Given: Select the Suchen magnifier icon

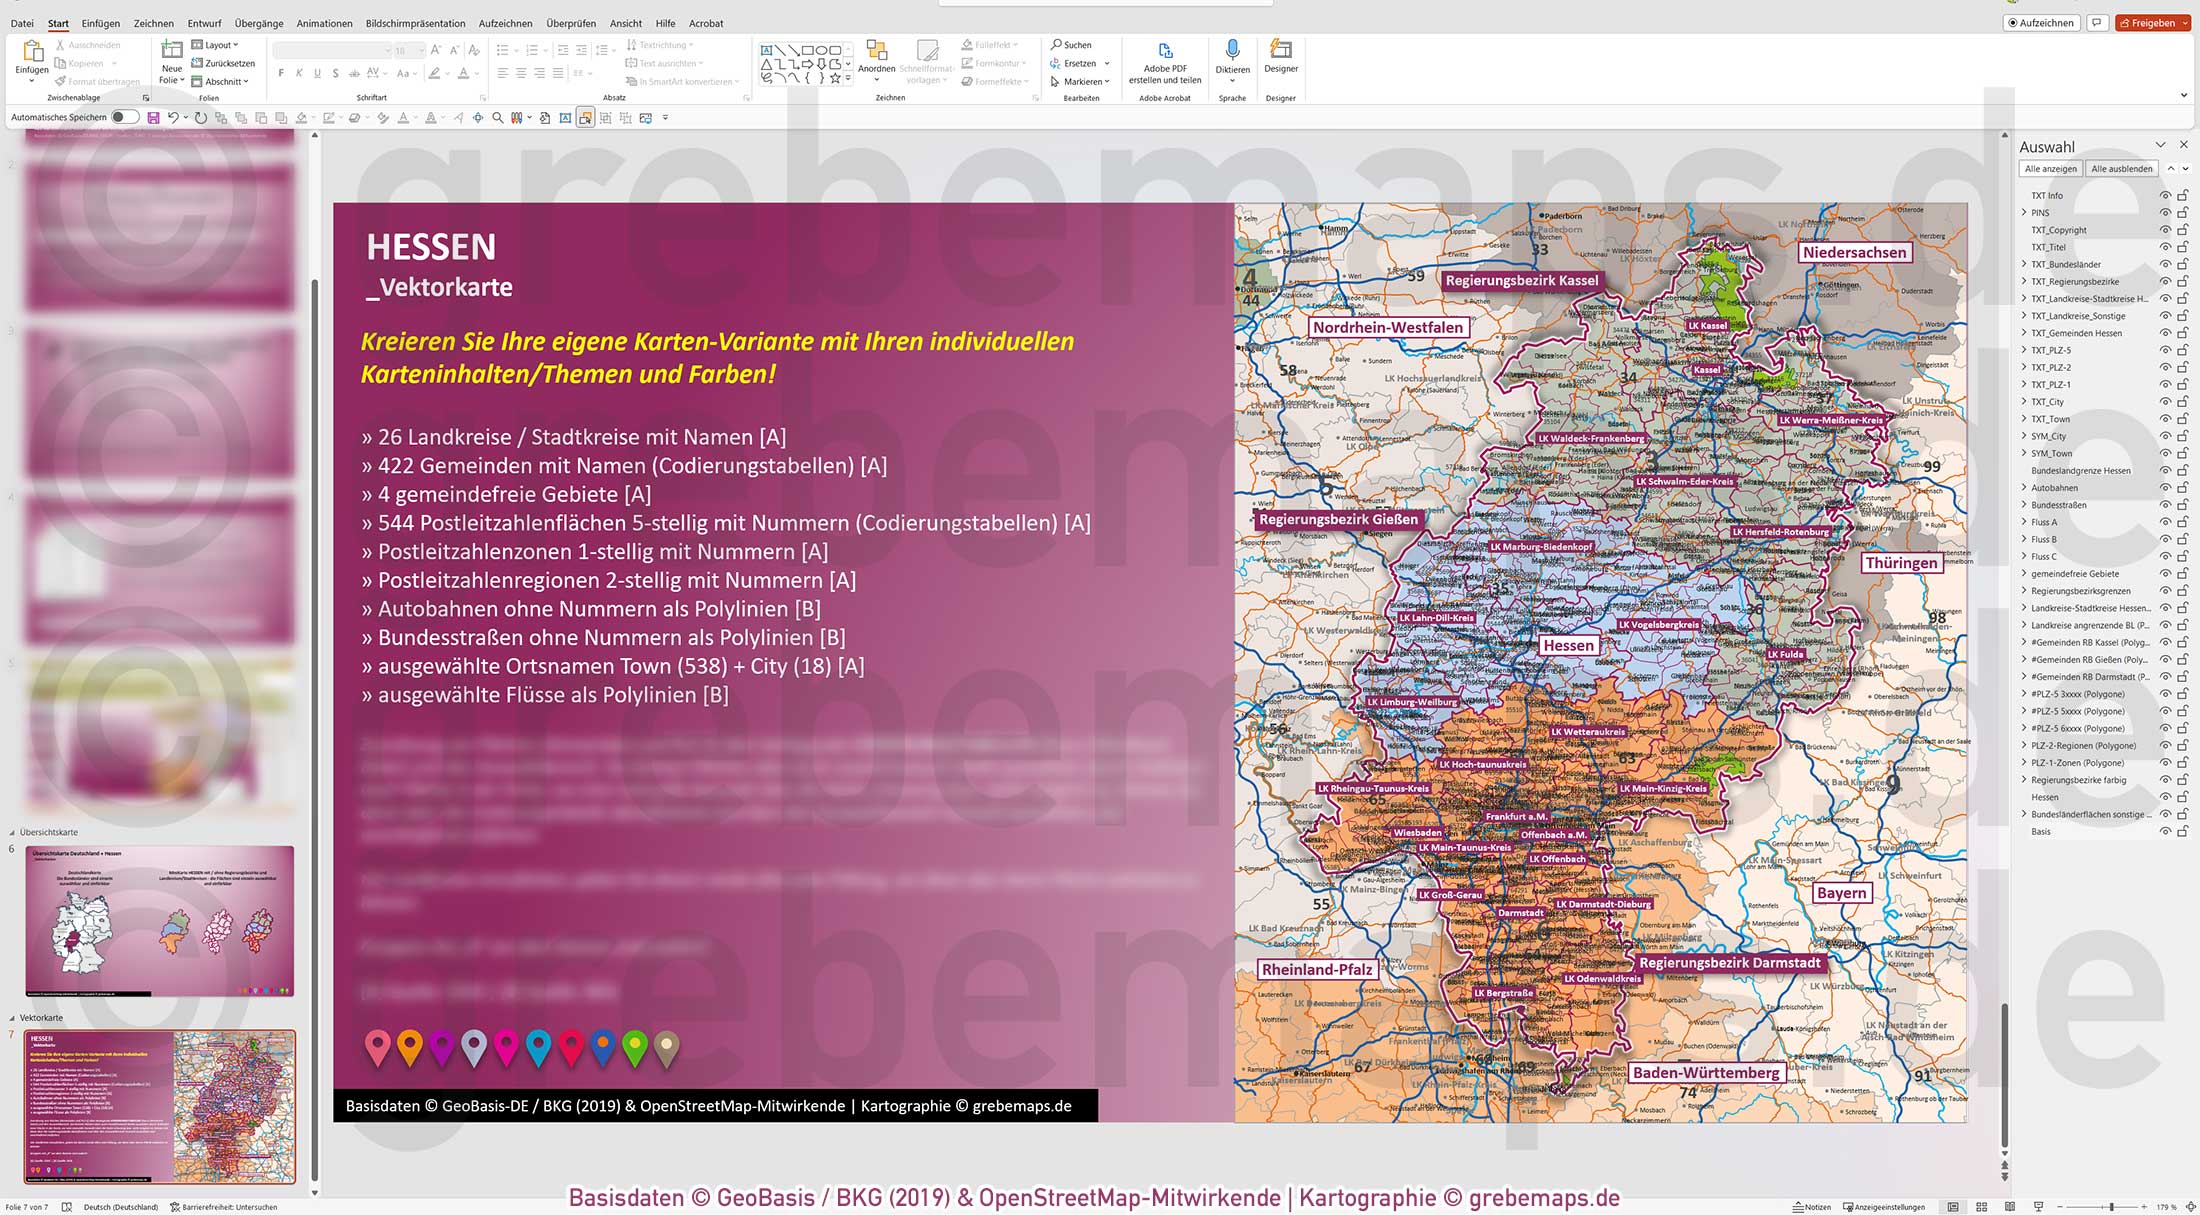Looking at the screenshot, I should click(x=1056, y=44).
